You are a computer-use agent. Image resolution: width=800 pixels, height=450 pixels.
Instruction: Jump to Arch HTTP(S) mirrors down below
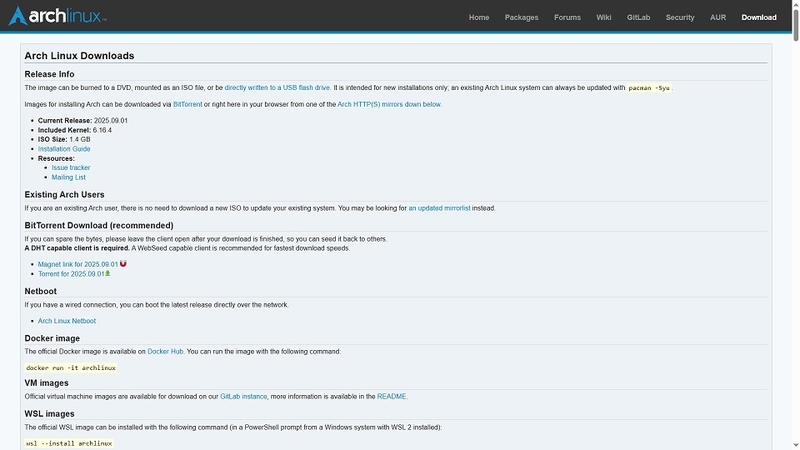pyautogui.click(x=389, y=104)
